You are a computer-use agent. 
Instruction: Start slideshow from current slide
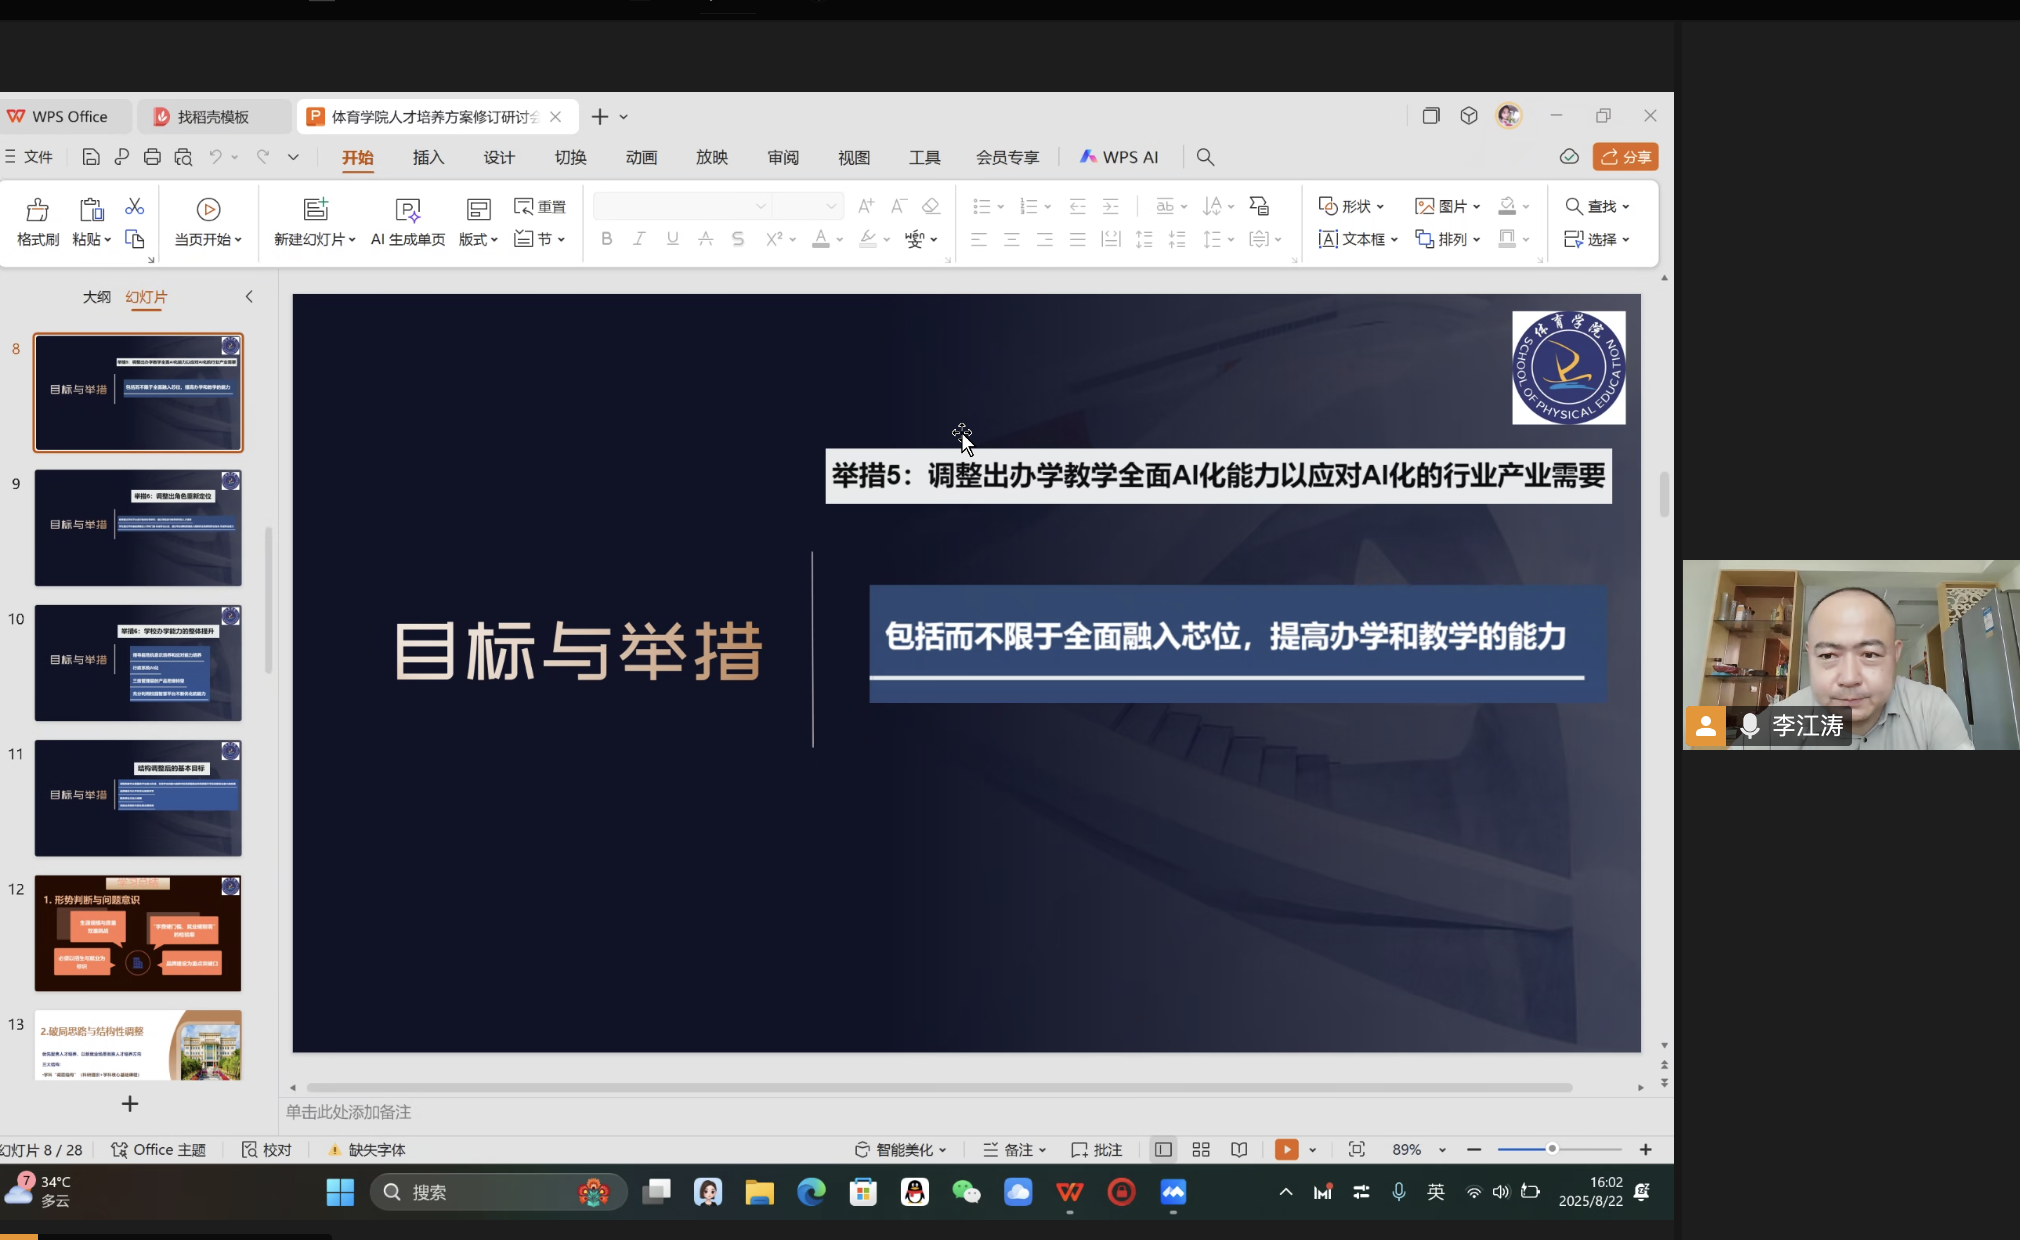point(208,209)
